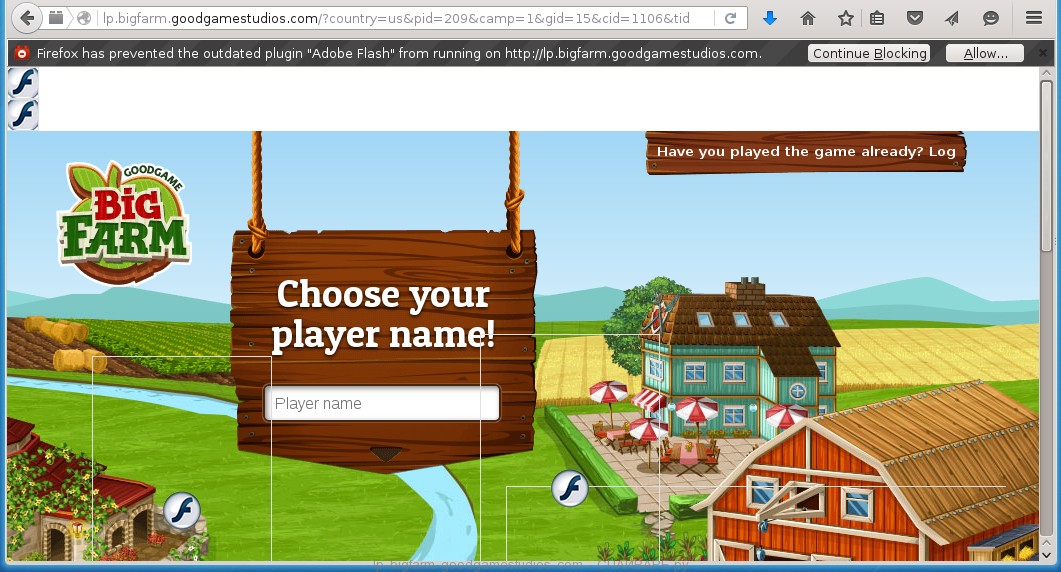Click the down arrow below the sign

click(x=386, y=454)
